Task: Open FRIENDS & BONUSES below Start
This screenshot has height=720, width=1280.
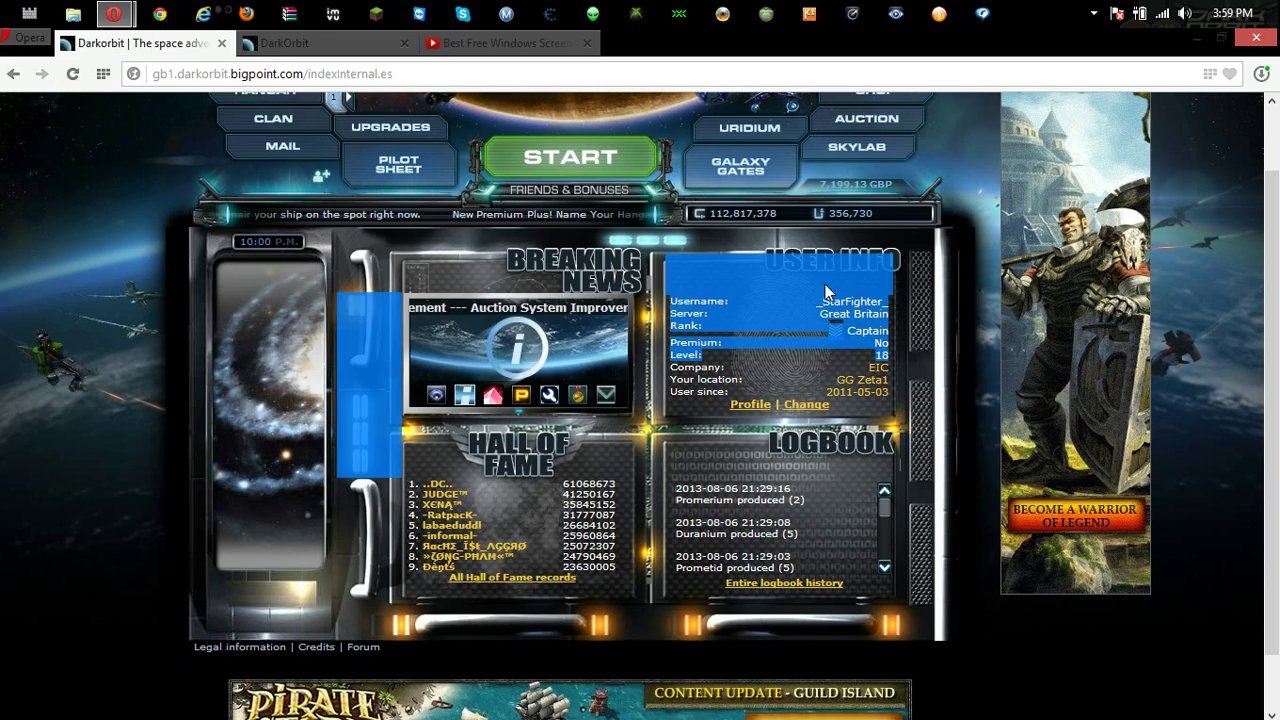Action: [569, 190]
